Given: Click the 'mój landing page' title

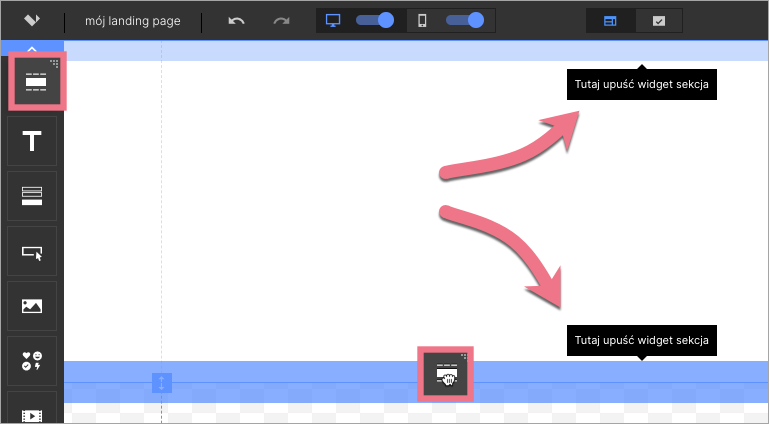Looking at the screenshot, I should (x=133, y=20).
